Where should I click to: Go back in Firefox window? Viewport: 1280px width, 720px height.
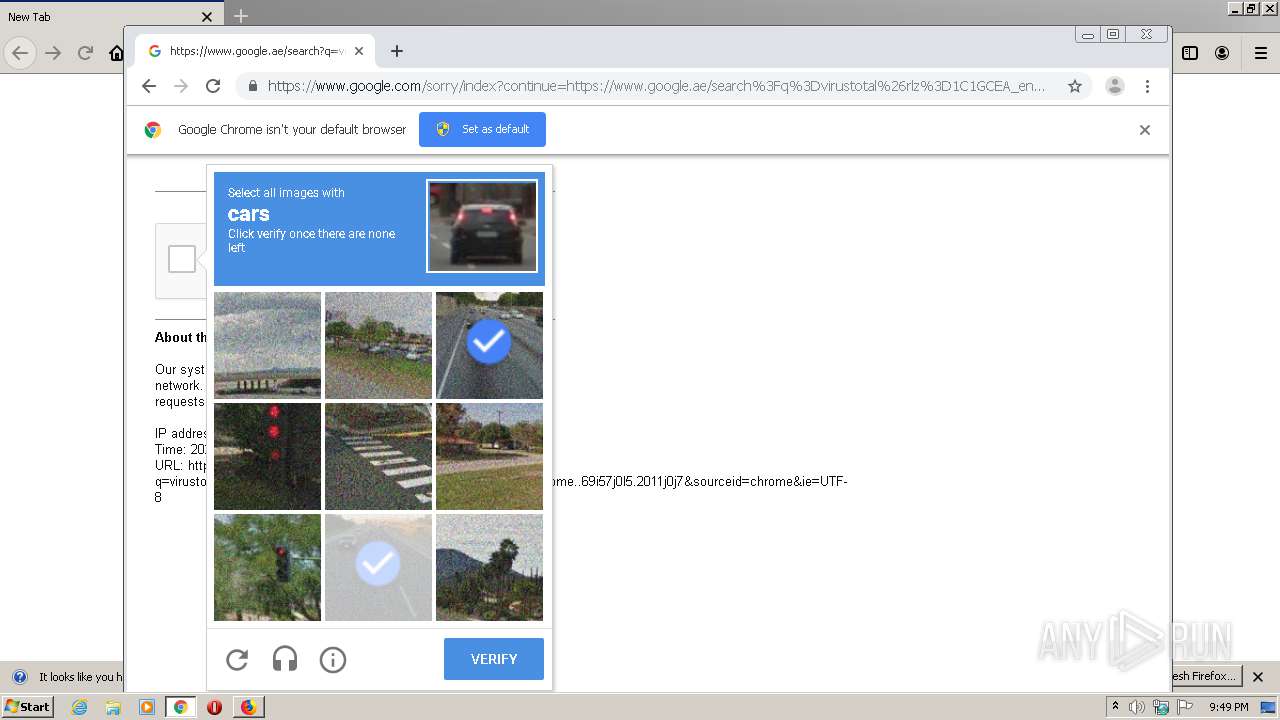[20, 53]
